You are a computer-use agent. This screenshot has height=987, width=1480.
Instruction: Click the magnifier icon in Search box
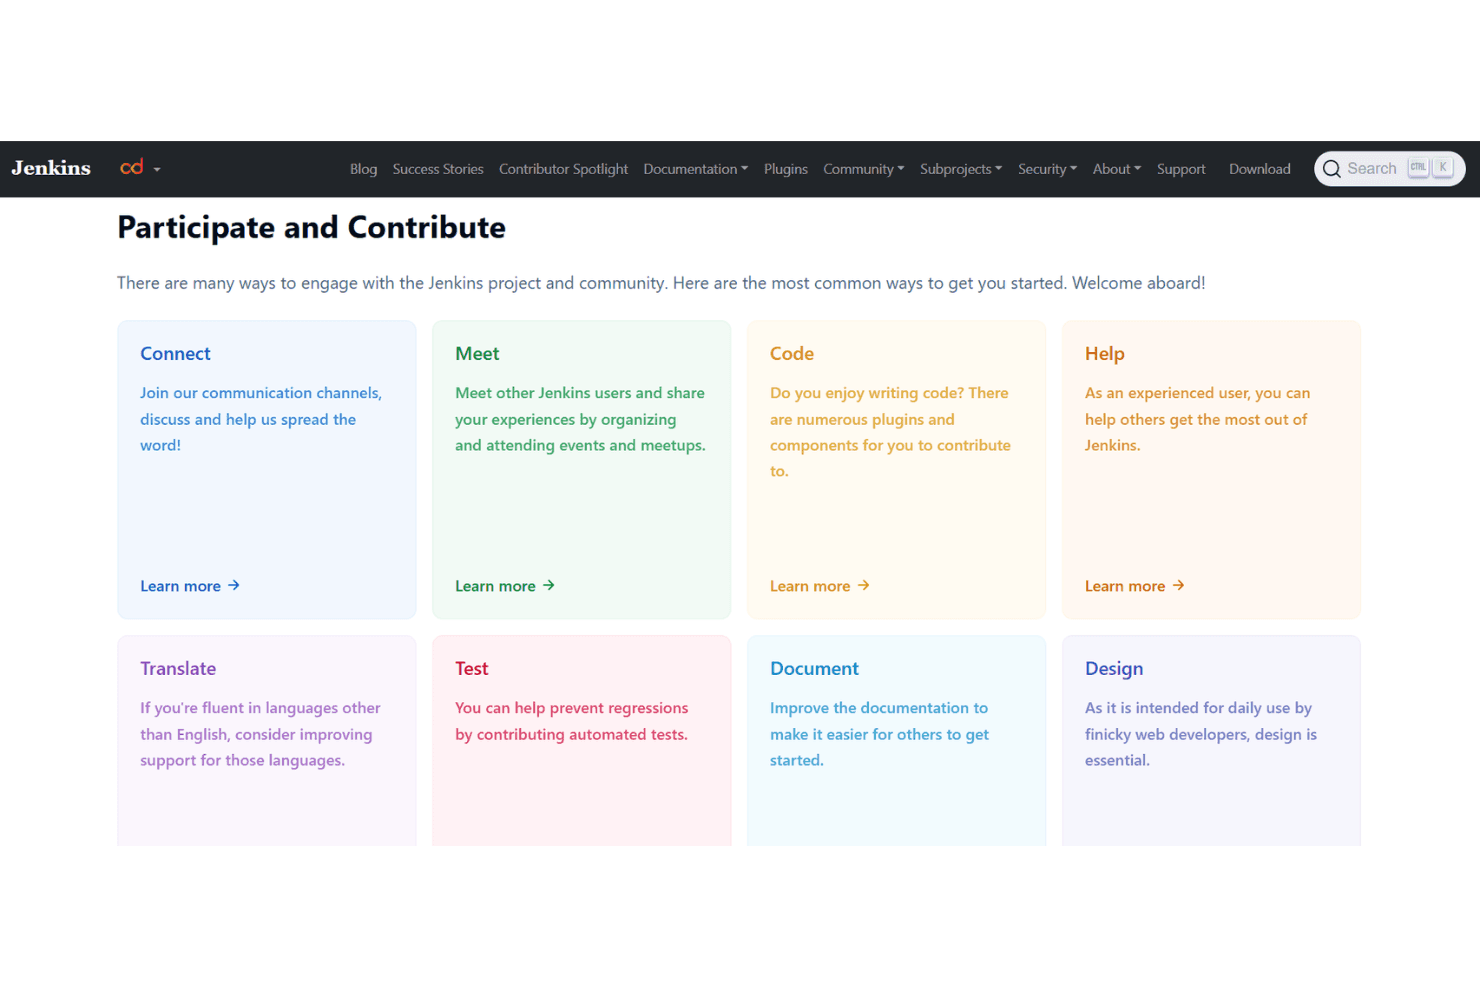1331,169
